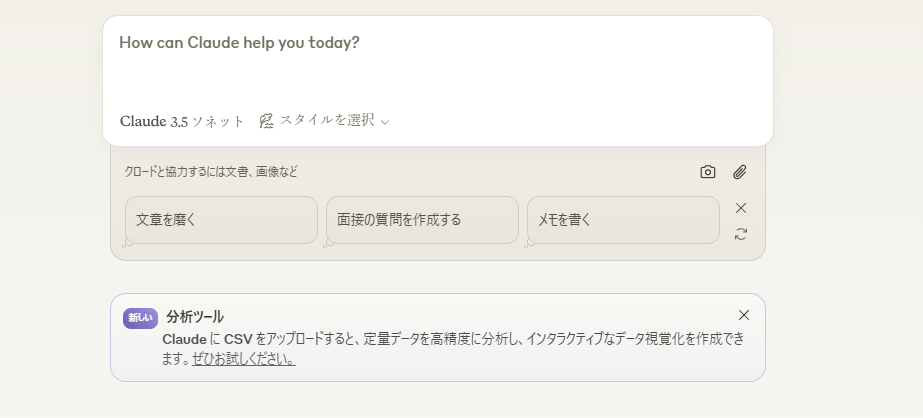Viewport: 923px width, 418px height.
Task: Refresh the suggested prompts
Action: point(741,234)
